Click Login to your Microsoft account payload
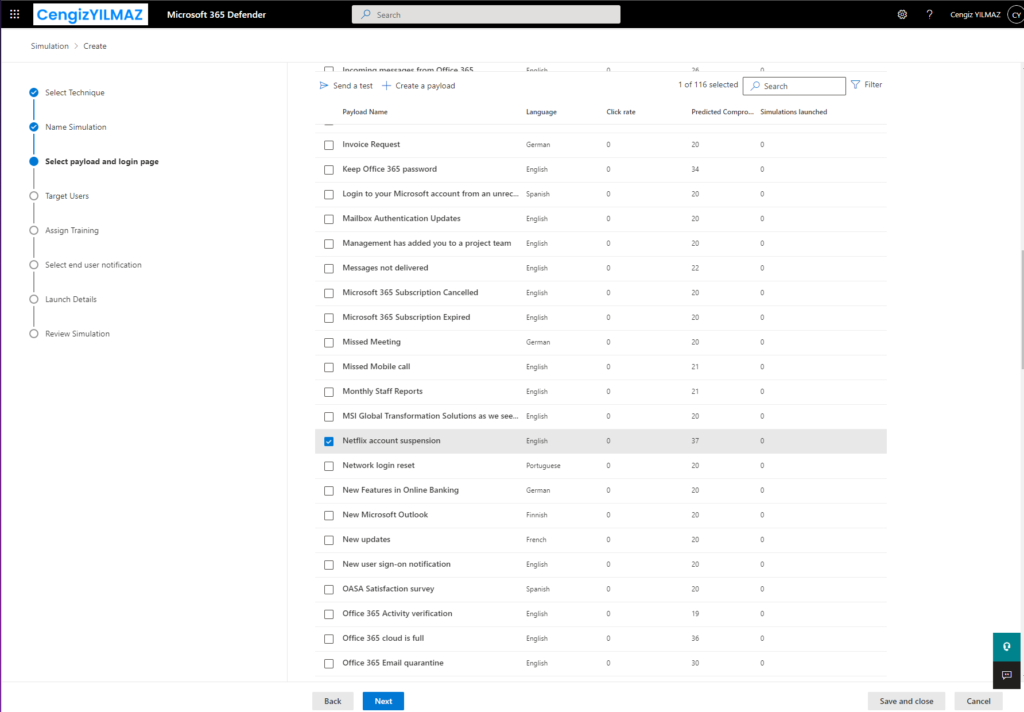Image resolution: width=1024 pixels, height=712 pixels. [x=430, y=194]
